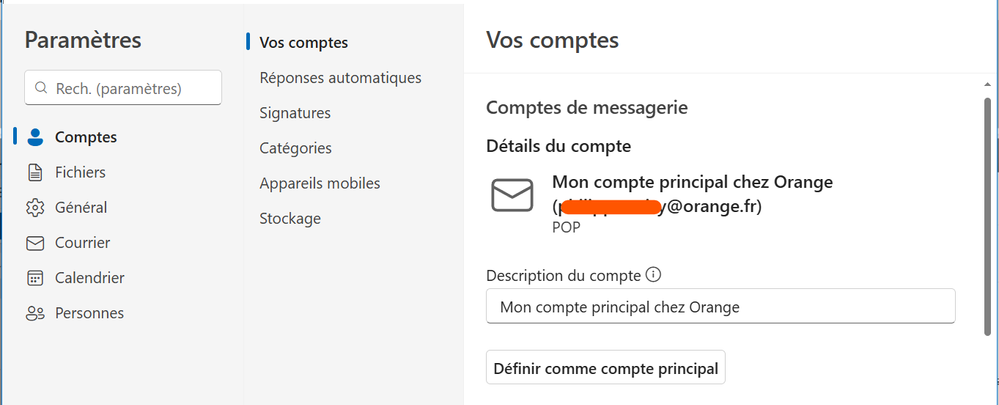Go to Signatures settings

(x=295, y=113)
